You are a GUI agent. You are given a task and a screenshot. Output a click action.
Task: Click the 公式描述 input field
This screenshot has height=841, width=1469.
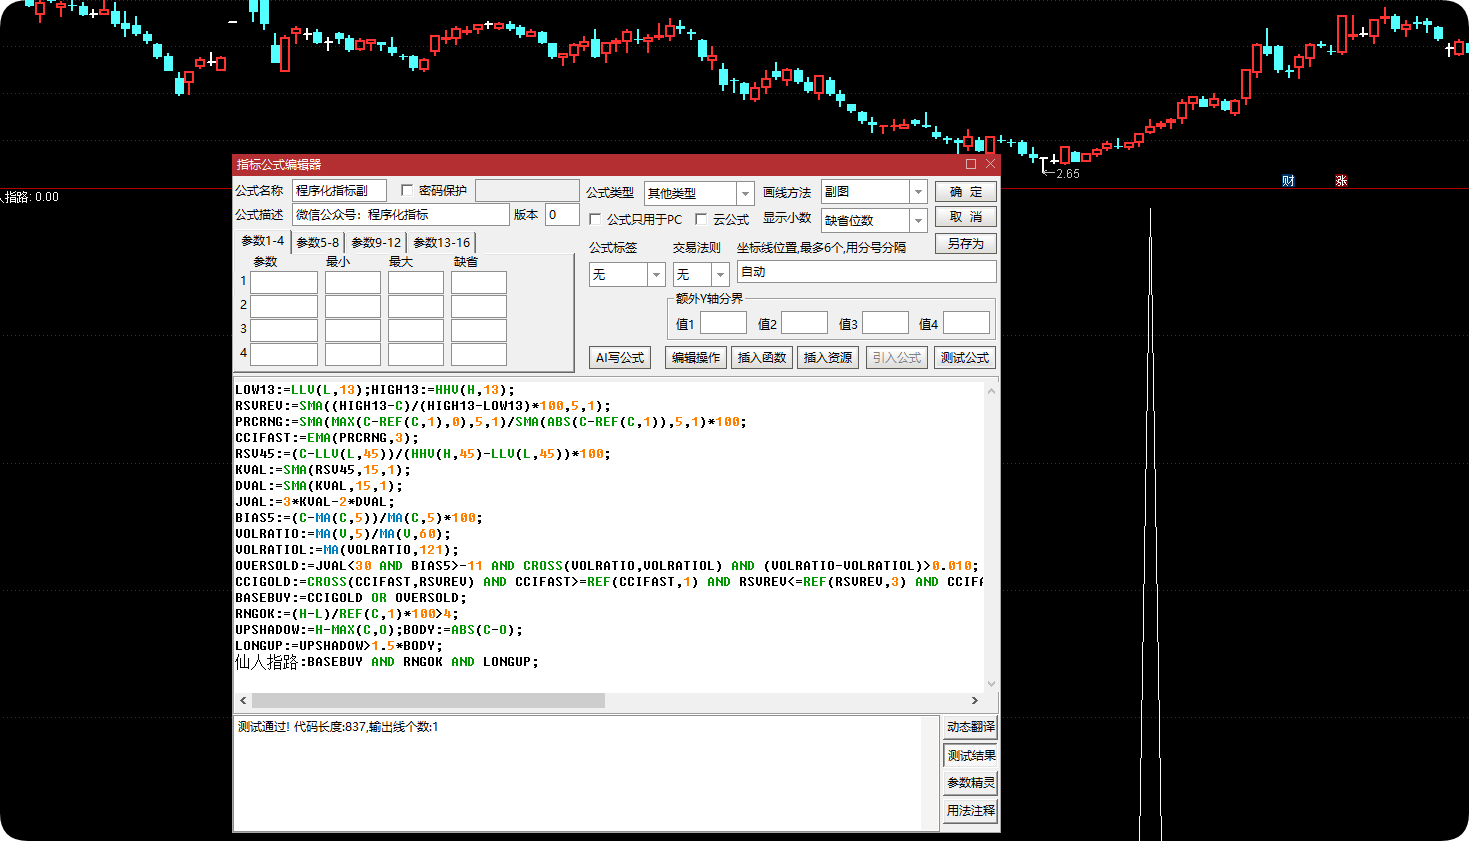point(400,214)
